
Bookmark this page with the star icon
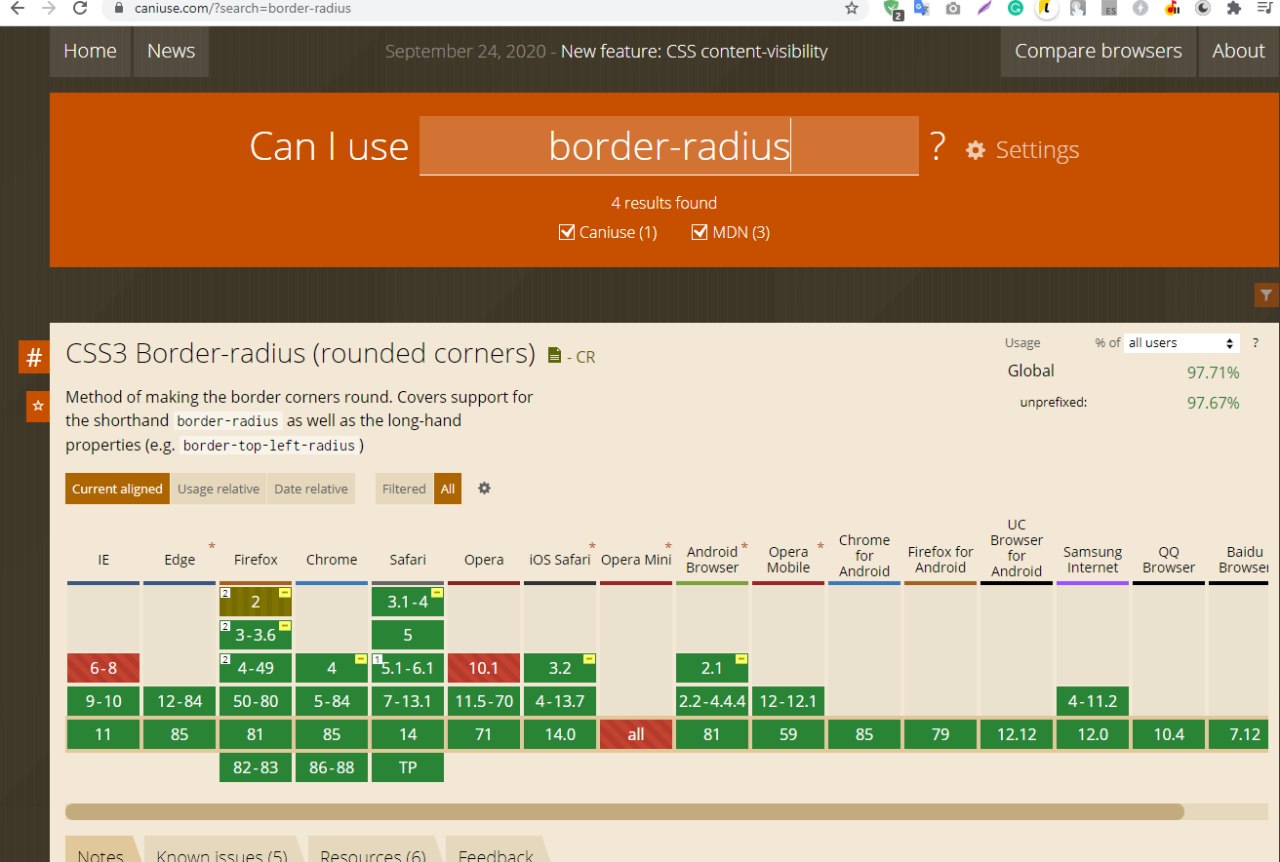pyautogui.click(x=851, y=8)
